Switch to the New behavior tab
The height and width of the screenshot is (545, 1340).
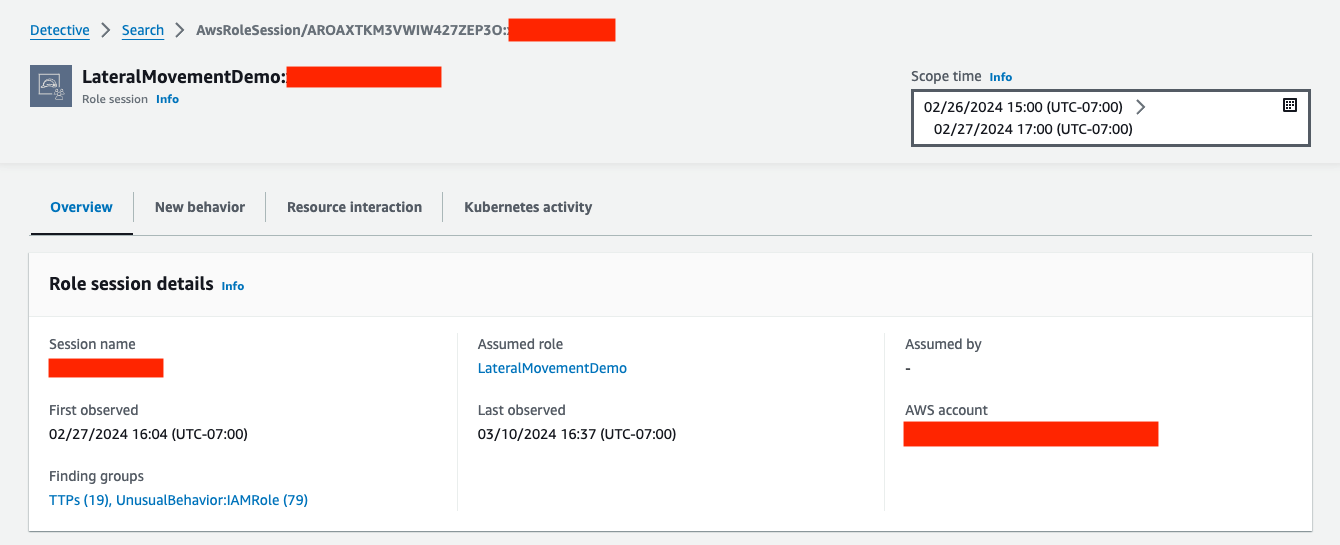click(x=200, y=207)
